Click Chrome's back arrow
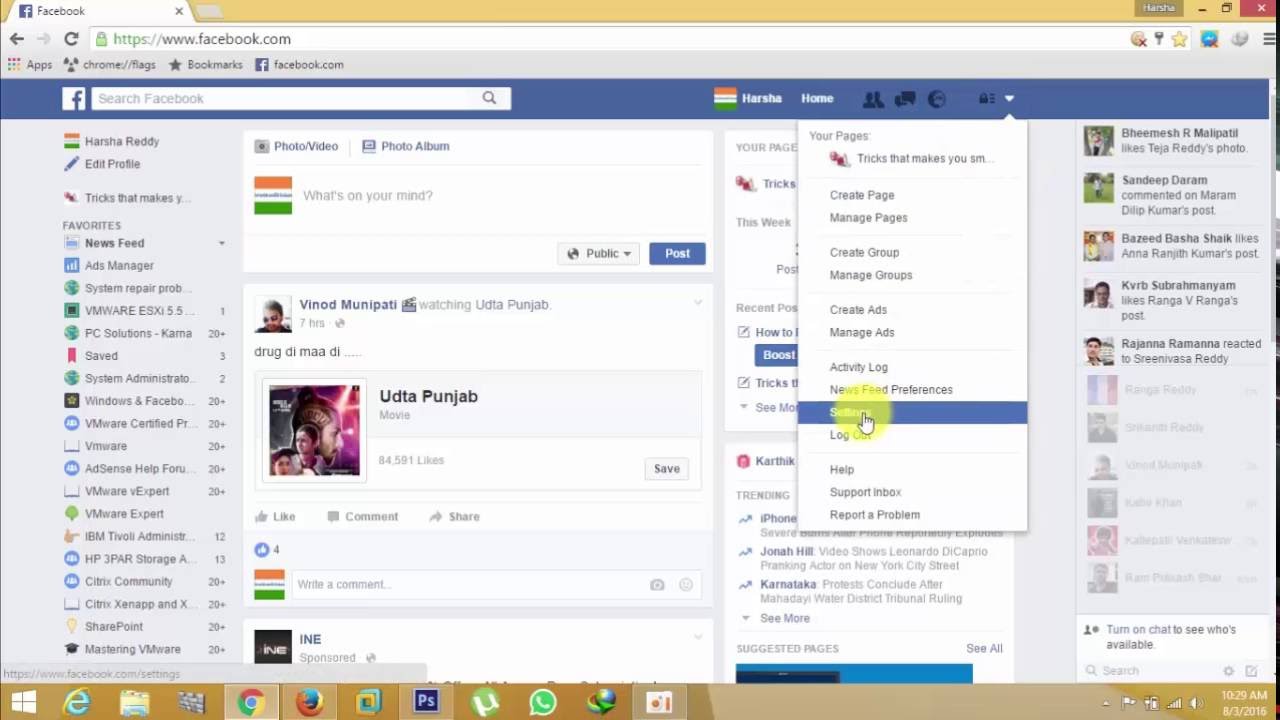Viewport: 1280px width, 720px height. 17,39
